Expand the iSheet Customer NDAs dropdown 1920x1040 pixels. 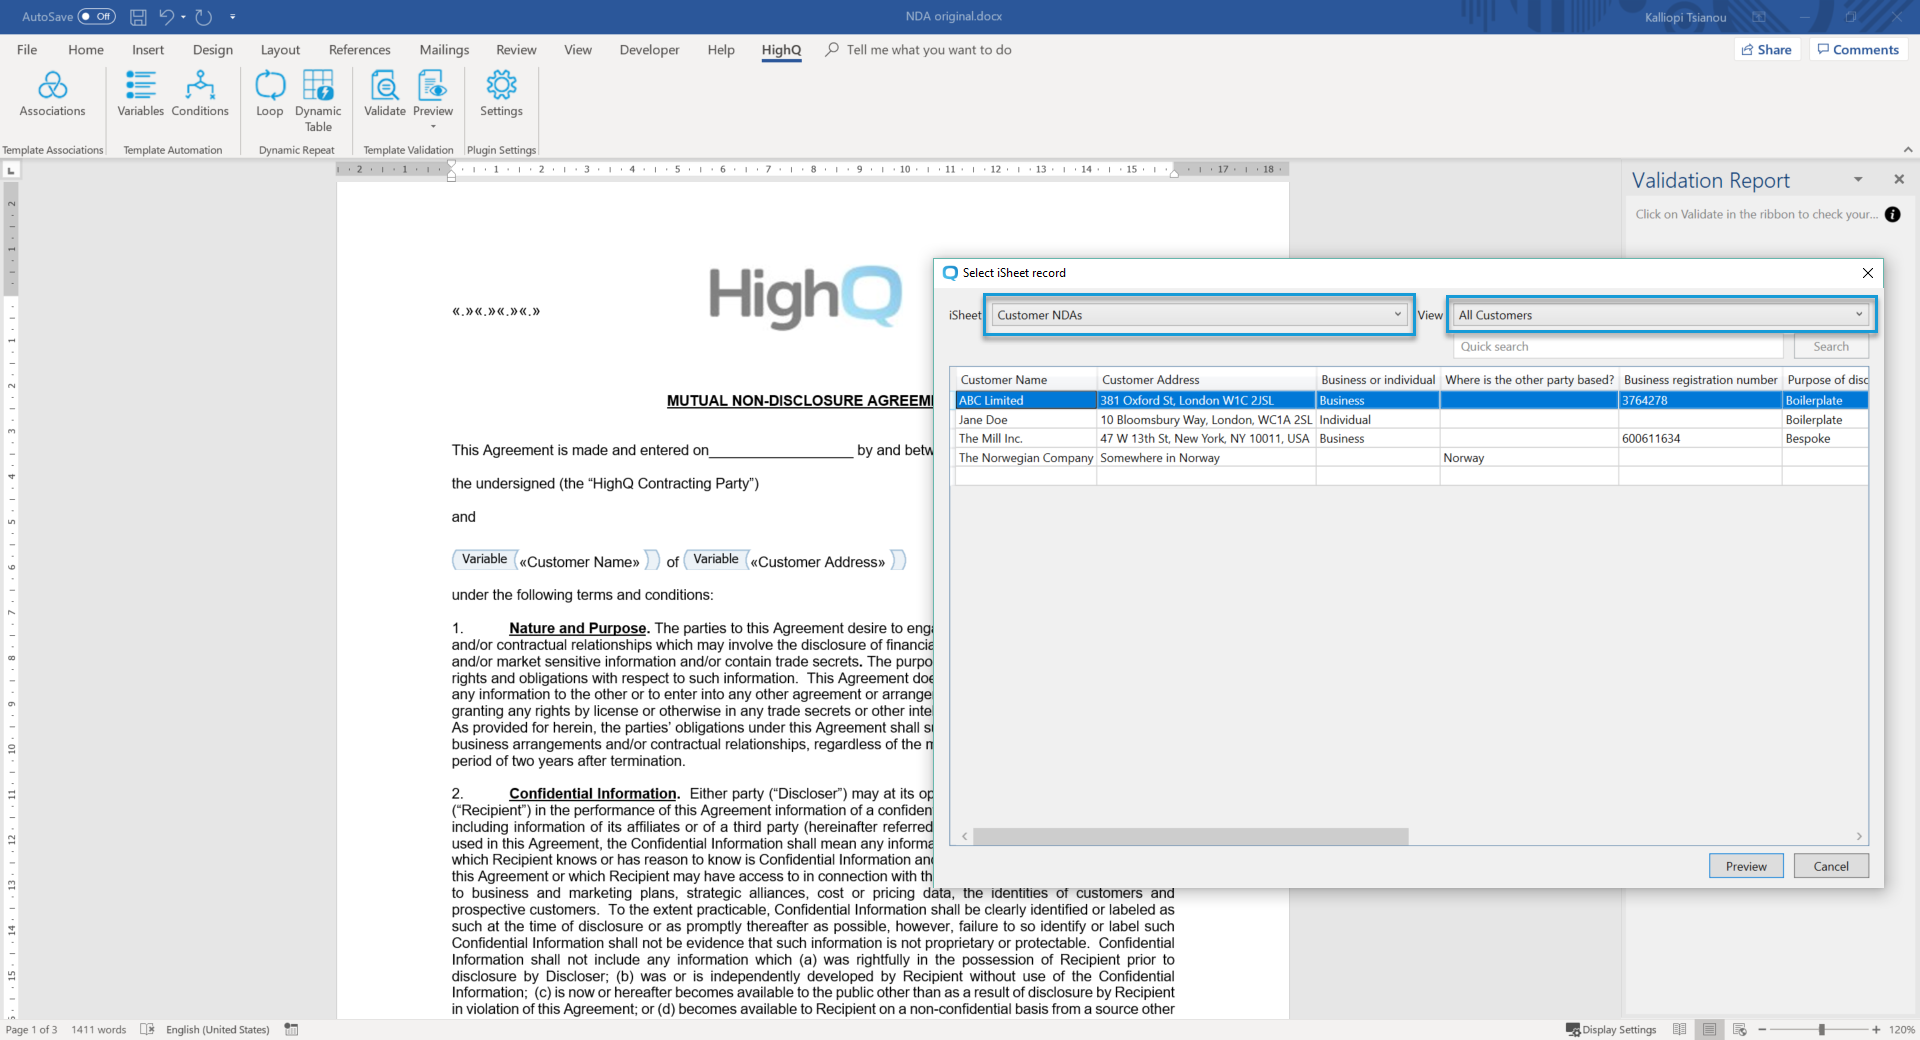1398,315
